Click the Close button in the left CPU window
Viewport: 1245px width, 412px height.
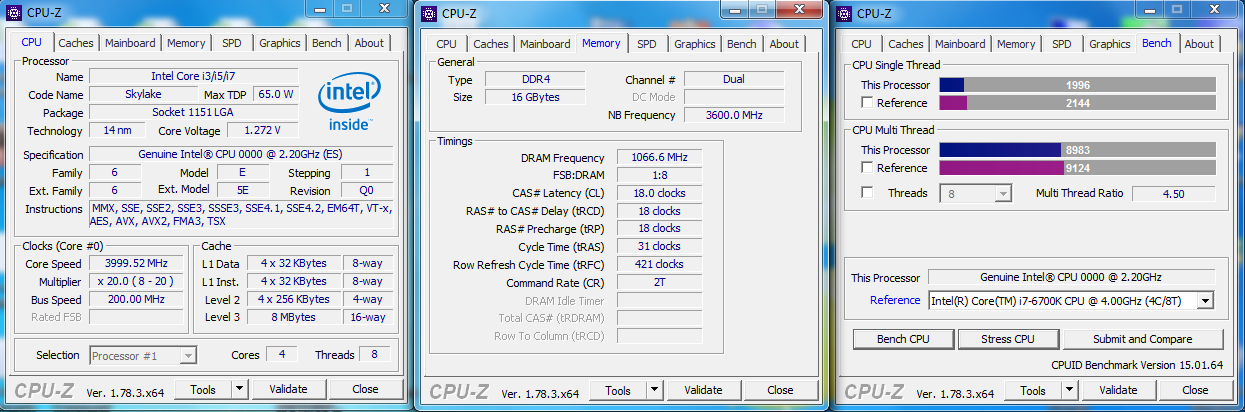[x=366, y=389]
